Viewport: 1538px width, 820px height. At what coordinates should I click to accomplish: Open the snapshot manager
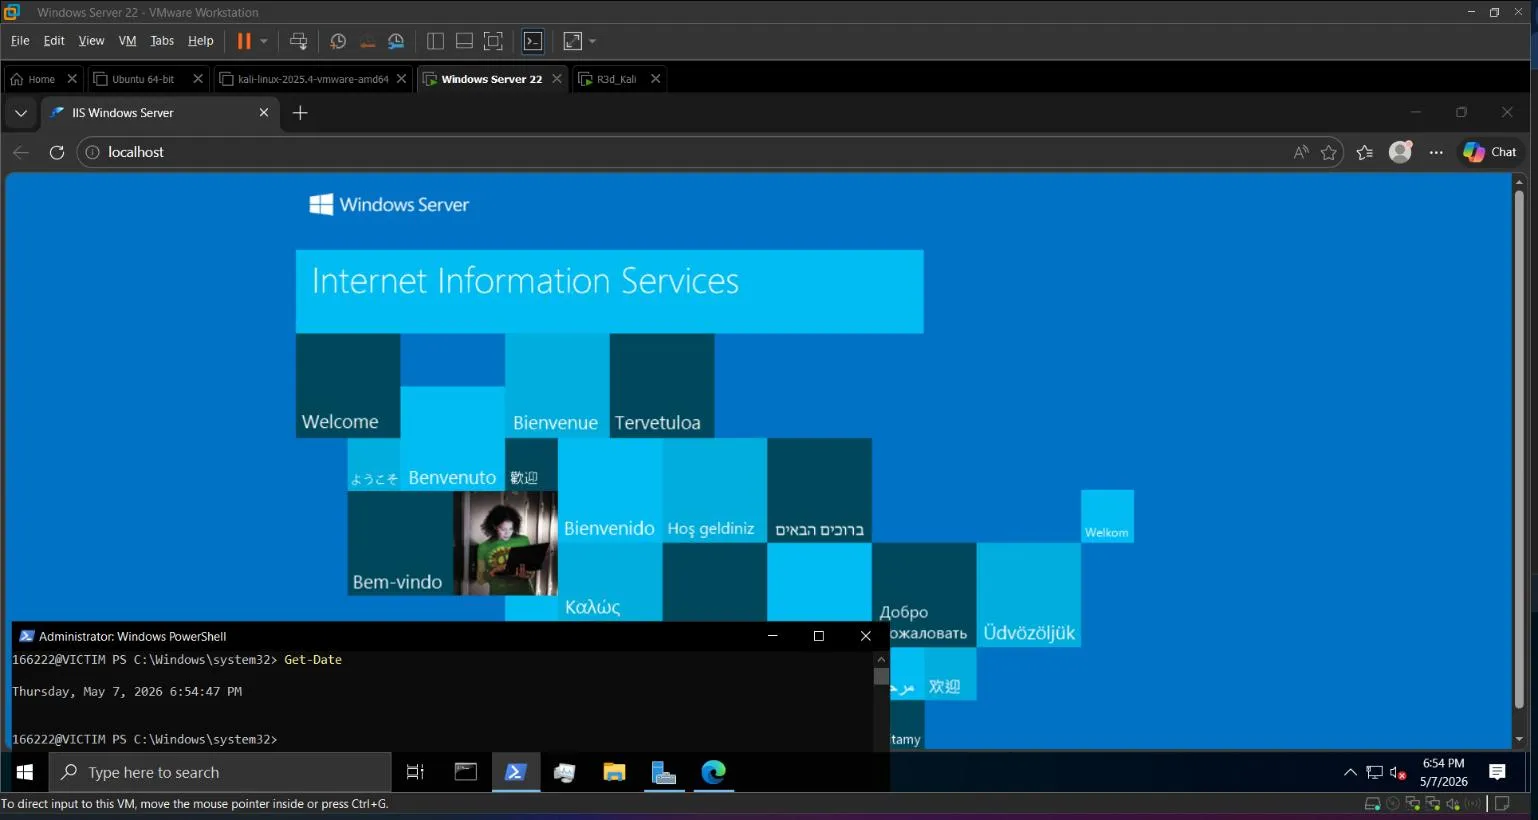[x=396, y=41]
